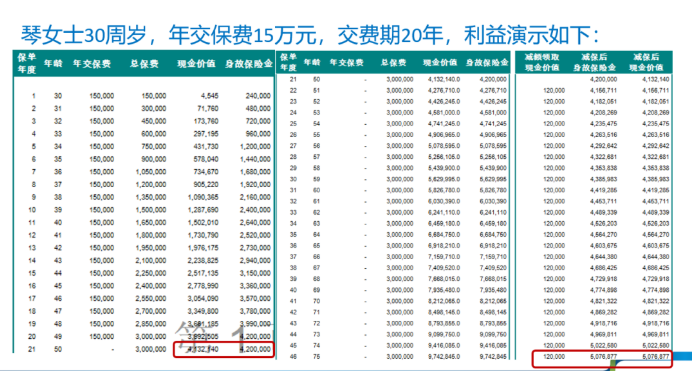The height and width of the screenshot is (388, 694).
Task: Click the slide title beginning 琴女士30周岁
Action: (x=310, y=35)
